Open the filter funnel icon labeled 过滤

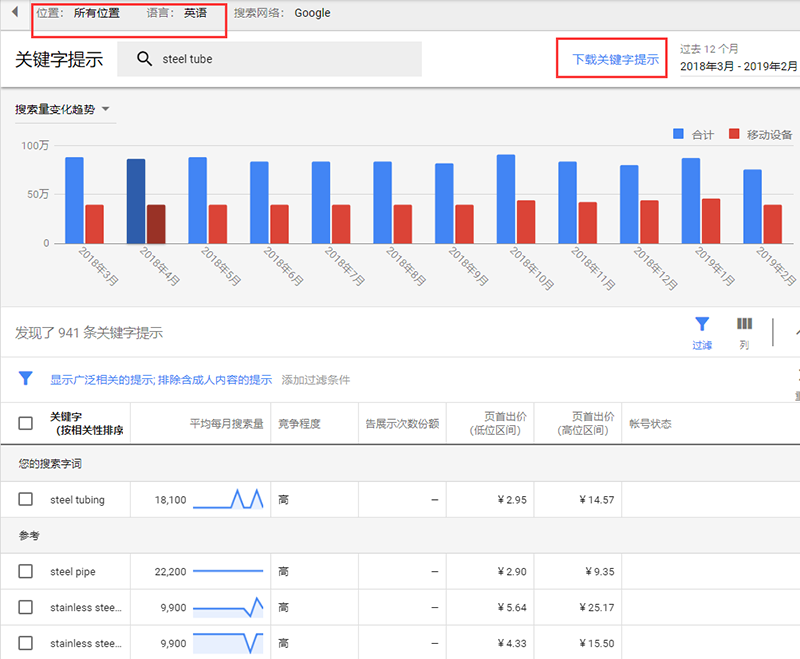point(702,324)
